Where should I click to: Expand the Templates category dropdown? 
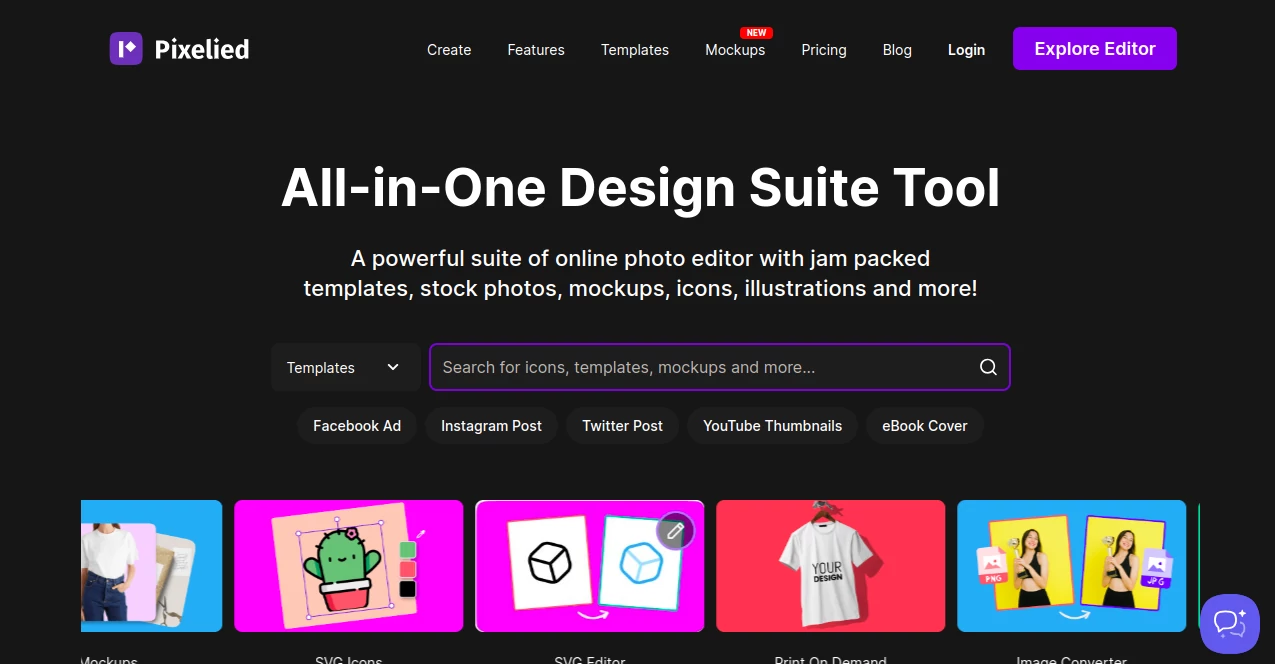point(345,367)
